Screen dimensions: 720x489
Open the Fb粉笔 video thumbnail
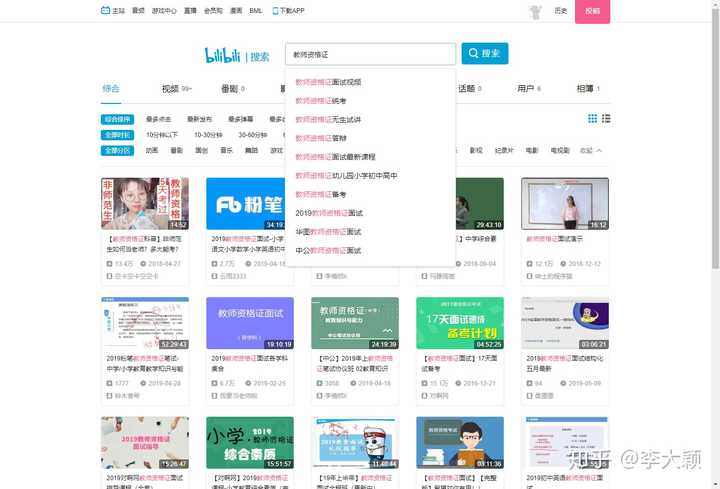click(246, 204)
